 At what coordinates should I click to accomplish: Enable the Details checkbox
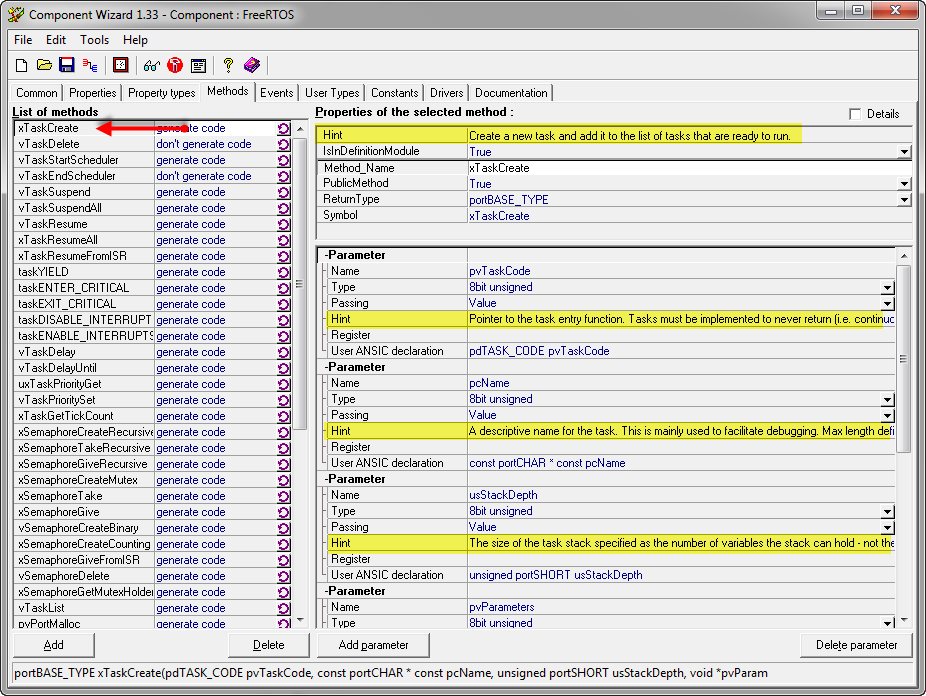click(855, 114)
